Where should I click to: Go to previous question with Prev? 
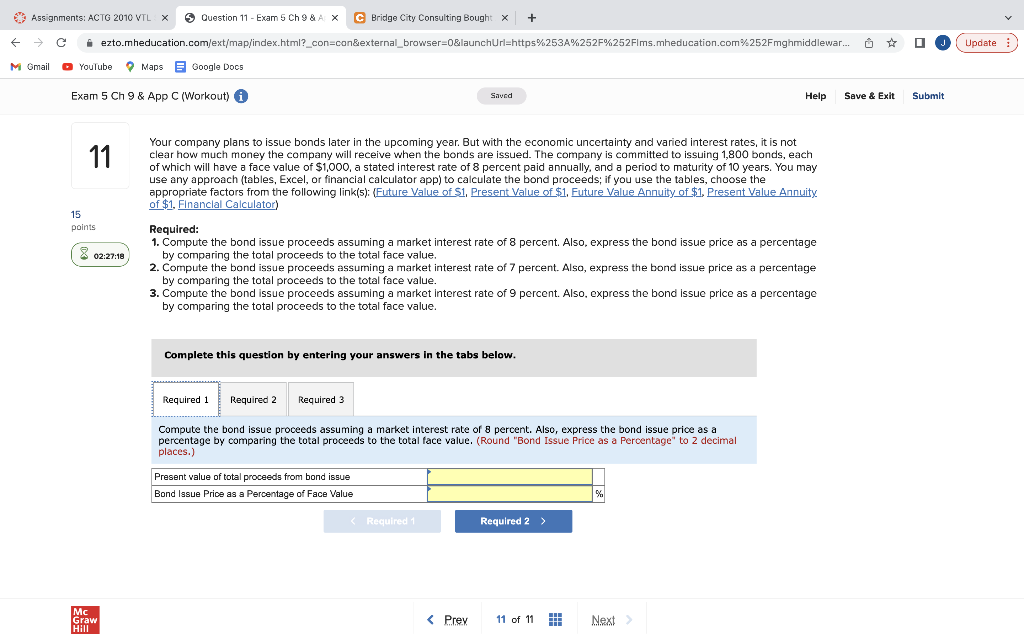tap(447, 619)
